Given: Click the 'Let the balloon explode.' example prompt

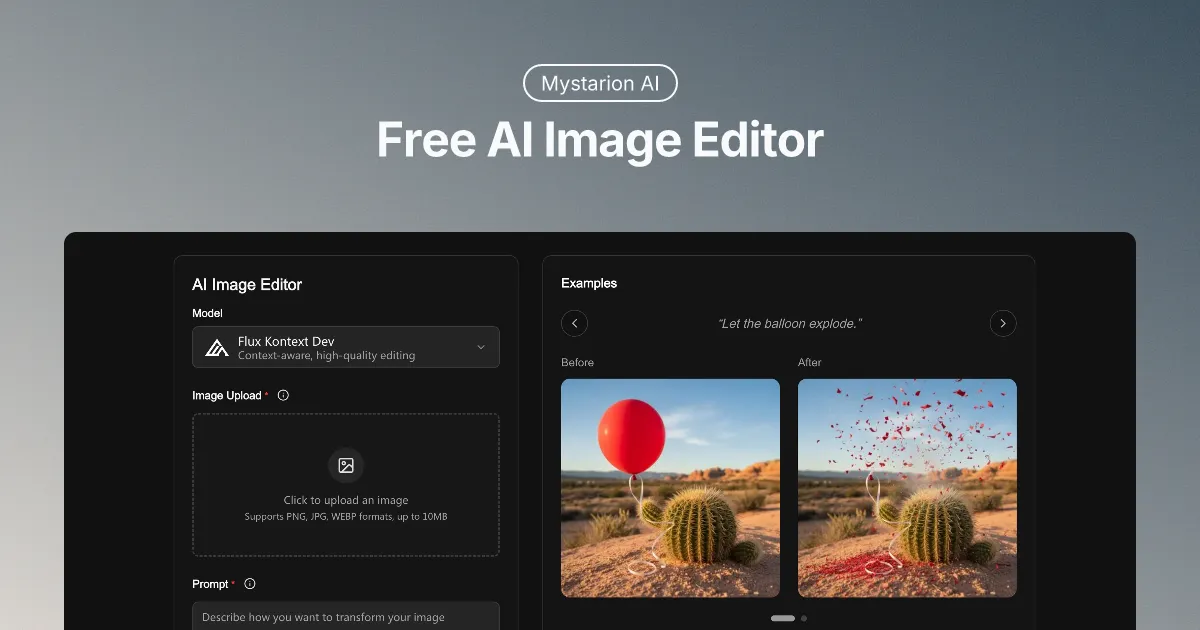Looking at the screenshot, I should click(789, 324).
